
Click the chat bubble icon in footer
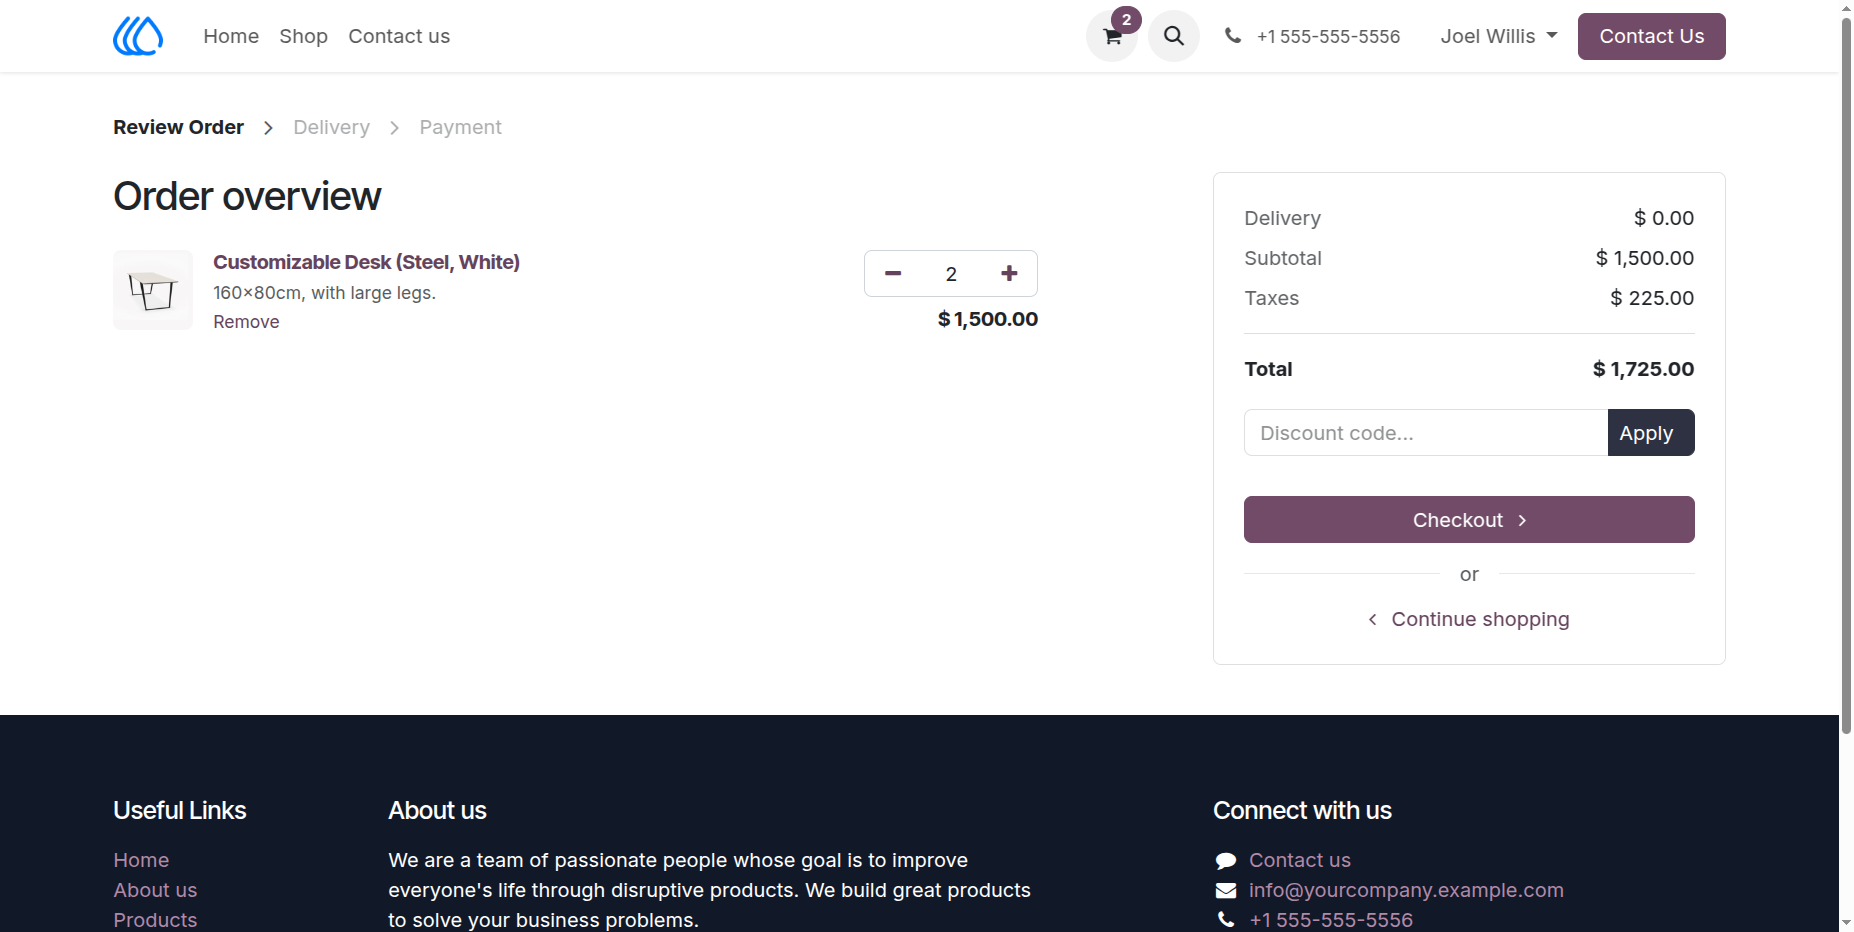coord(1226,861)
